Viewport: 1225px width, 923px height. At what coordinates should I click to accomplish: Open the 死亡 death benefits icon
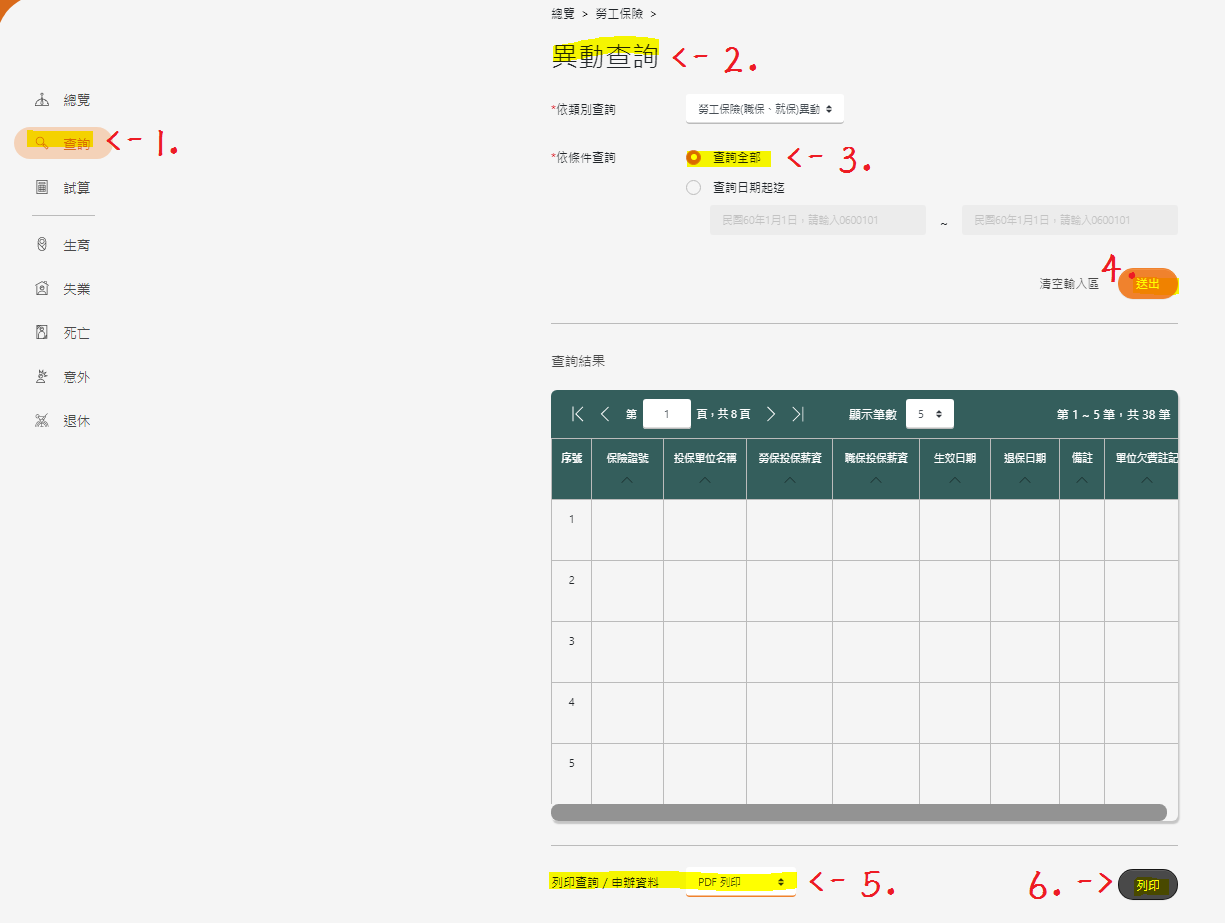click(42, 333)
